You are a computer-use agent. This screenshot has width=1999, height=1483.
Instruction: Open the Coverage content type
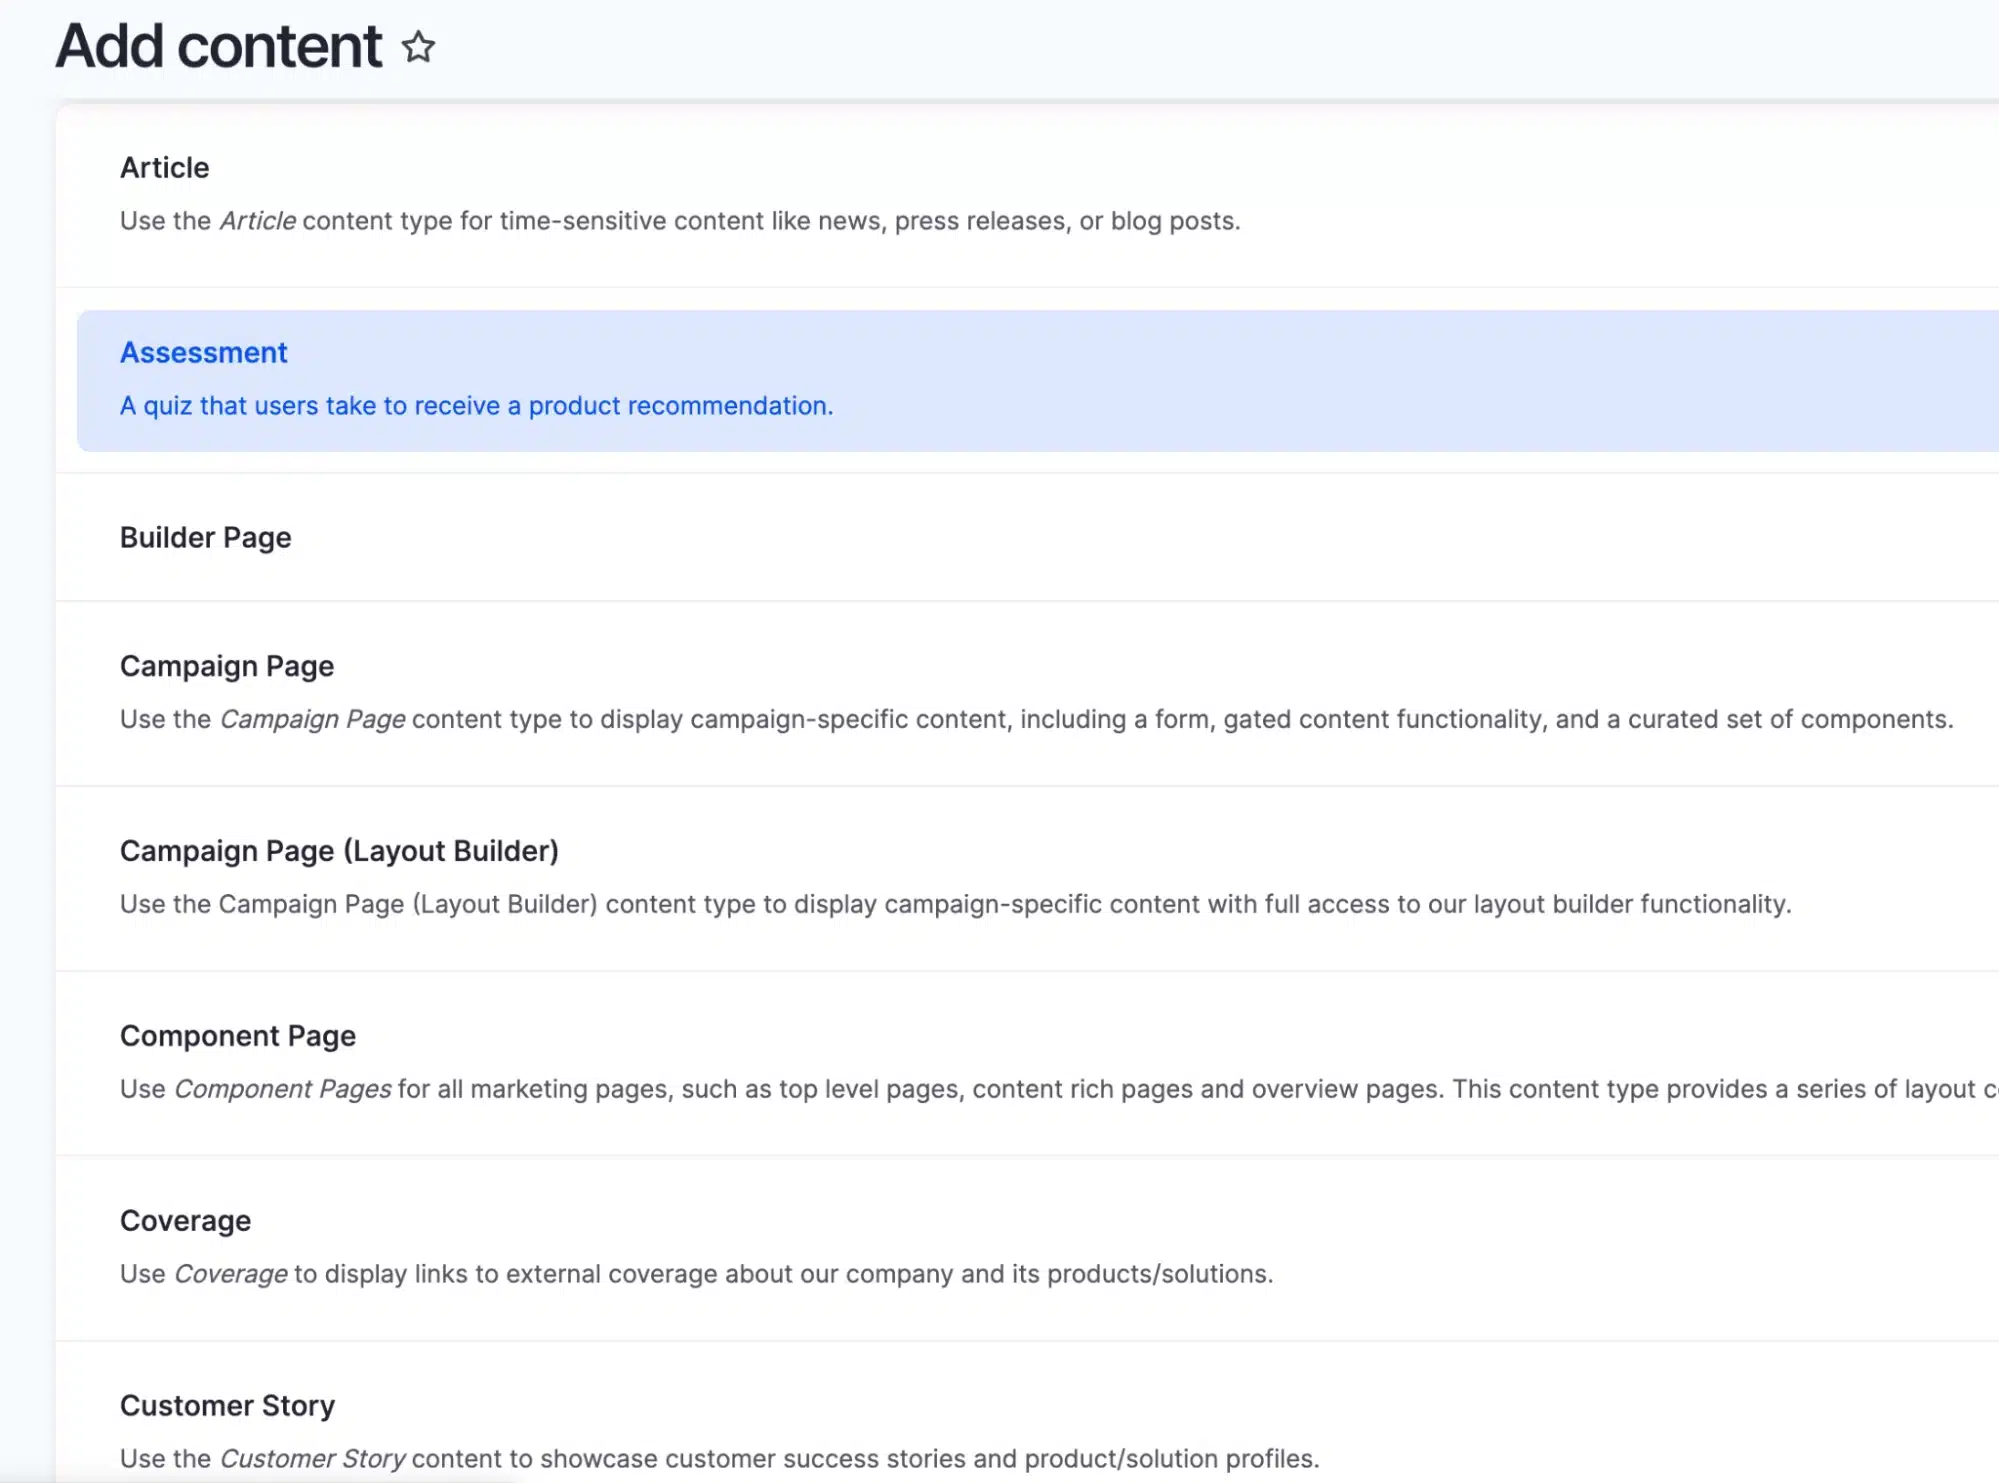coord(185,1221)
